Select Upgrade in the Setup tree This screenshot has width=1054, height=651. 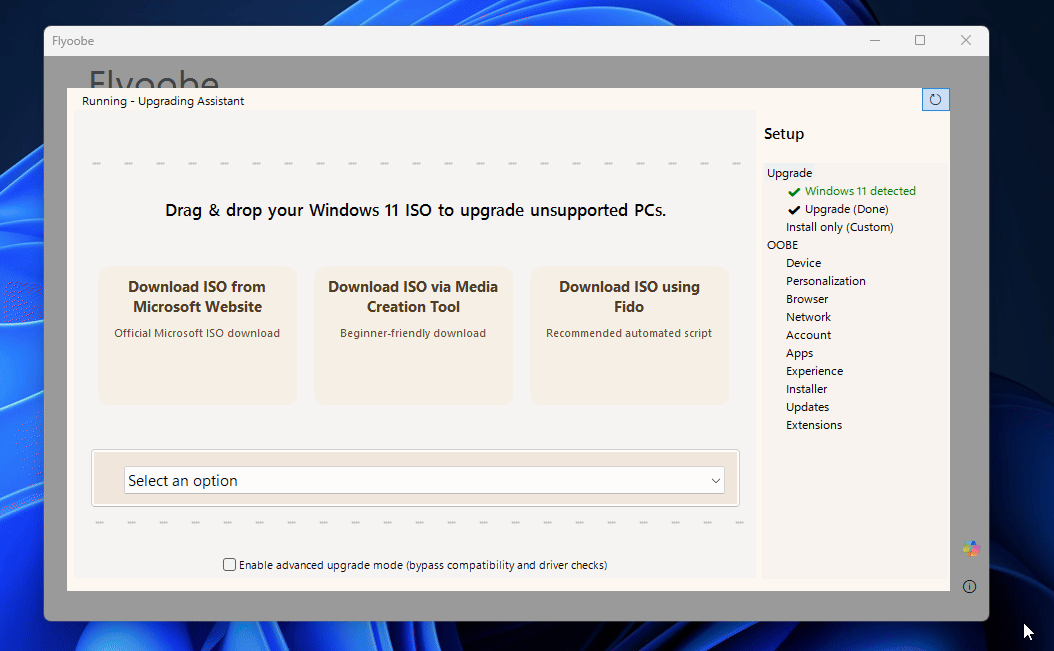coord(789,173)
